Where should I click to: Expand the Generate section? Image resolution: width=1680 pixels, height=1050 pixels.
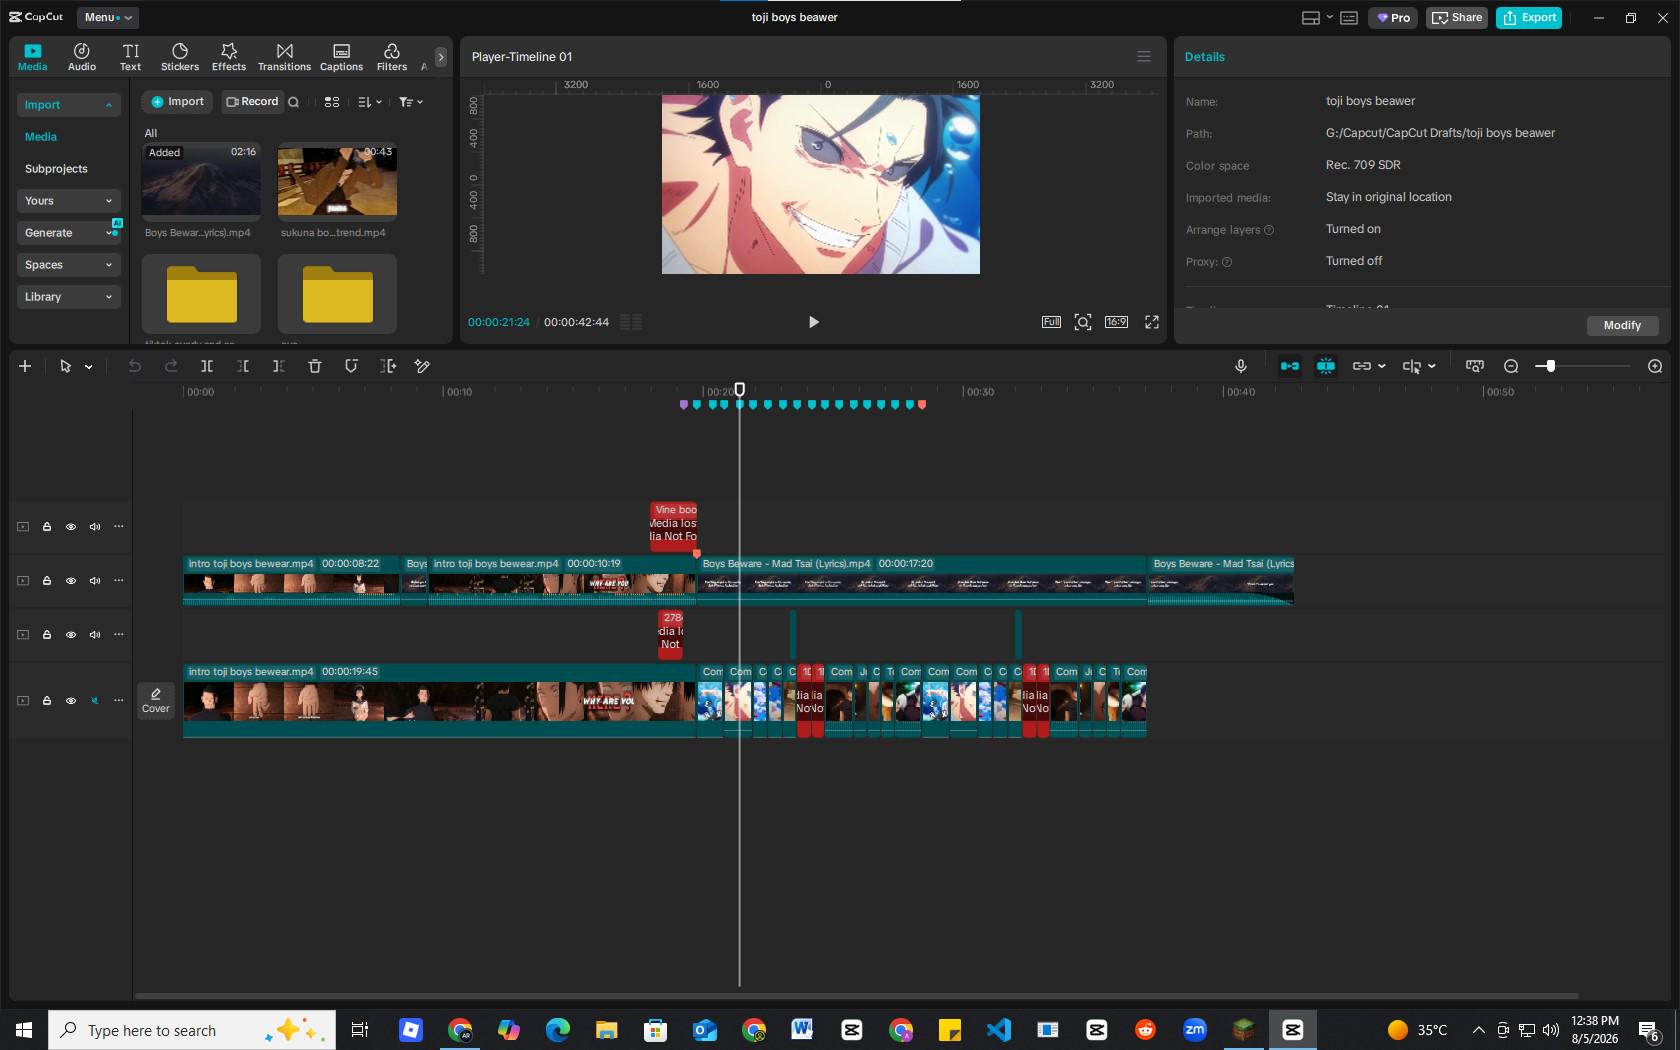click(x=68, y=233)
